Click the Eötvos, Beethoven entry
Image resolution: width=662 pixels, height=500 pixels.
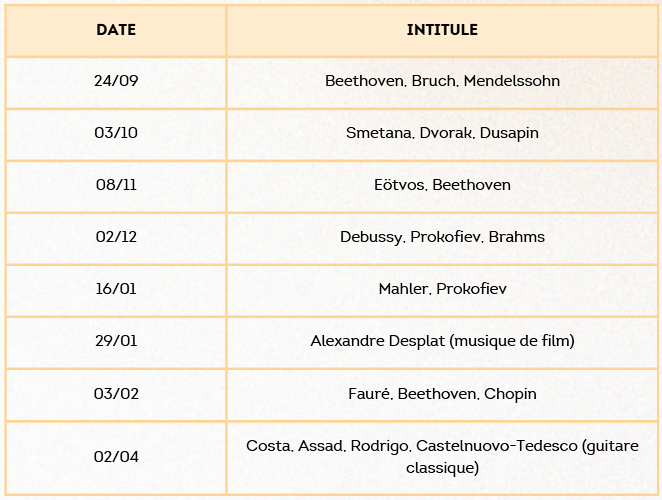442,185
